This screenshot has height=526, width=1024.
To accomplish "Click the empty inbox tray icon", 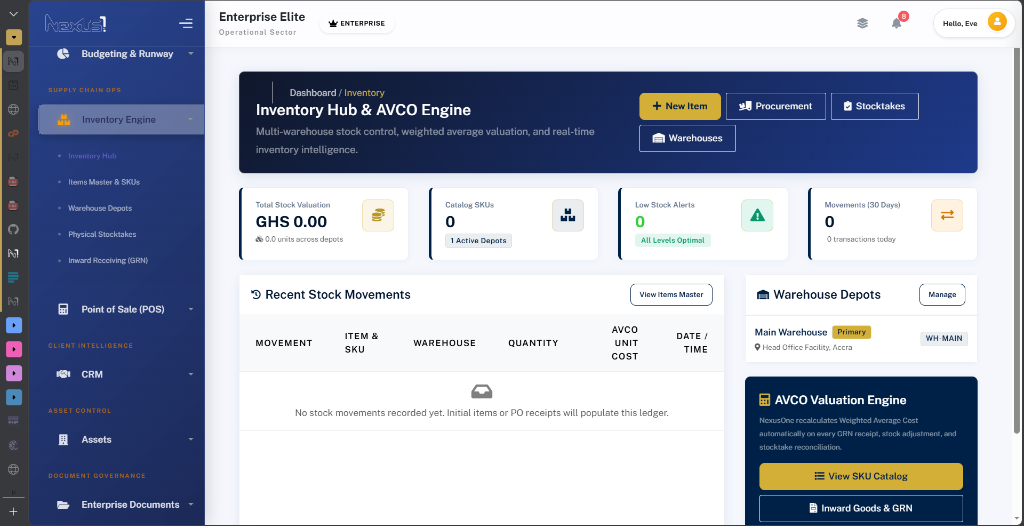I will [481, 392].
